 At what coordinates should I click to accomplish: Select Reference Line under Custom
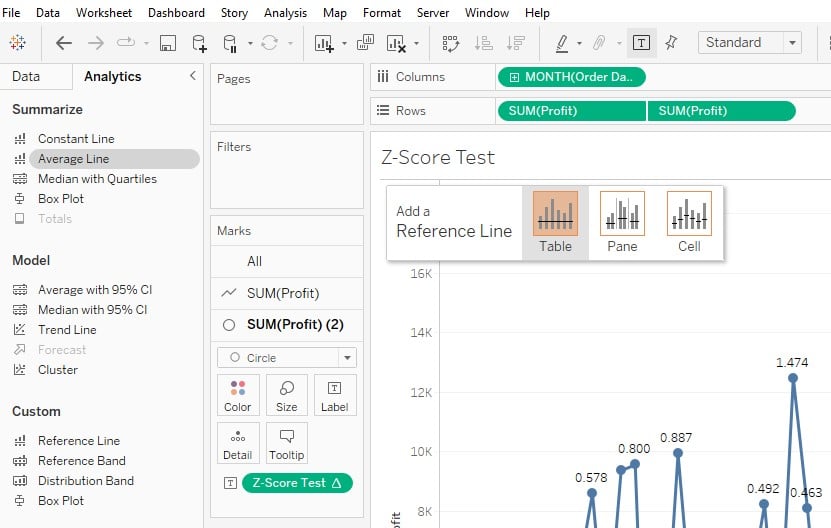click(x=79, y=441)
